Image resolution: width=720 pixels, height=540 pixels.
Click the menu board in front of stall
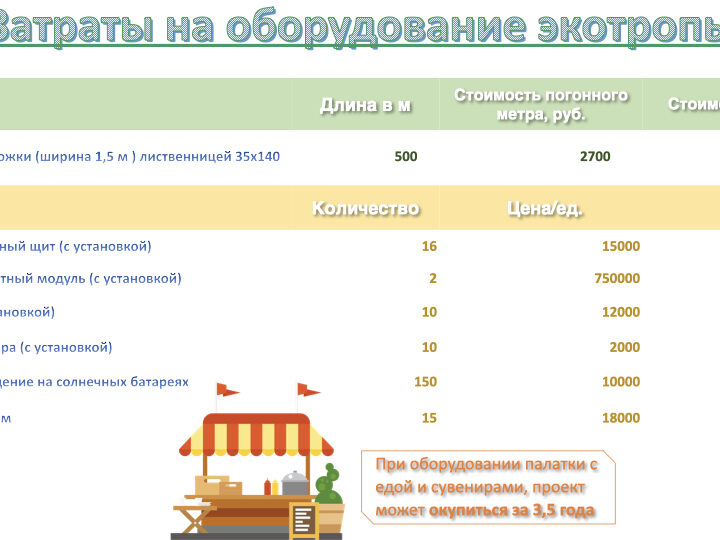pyautogui.click(x=302, y=518)
